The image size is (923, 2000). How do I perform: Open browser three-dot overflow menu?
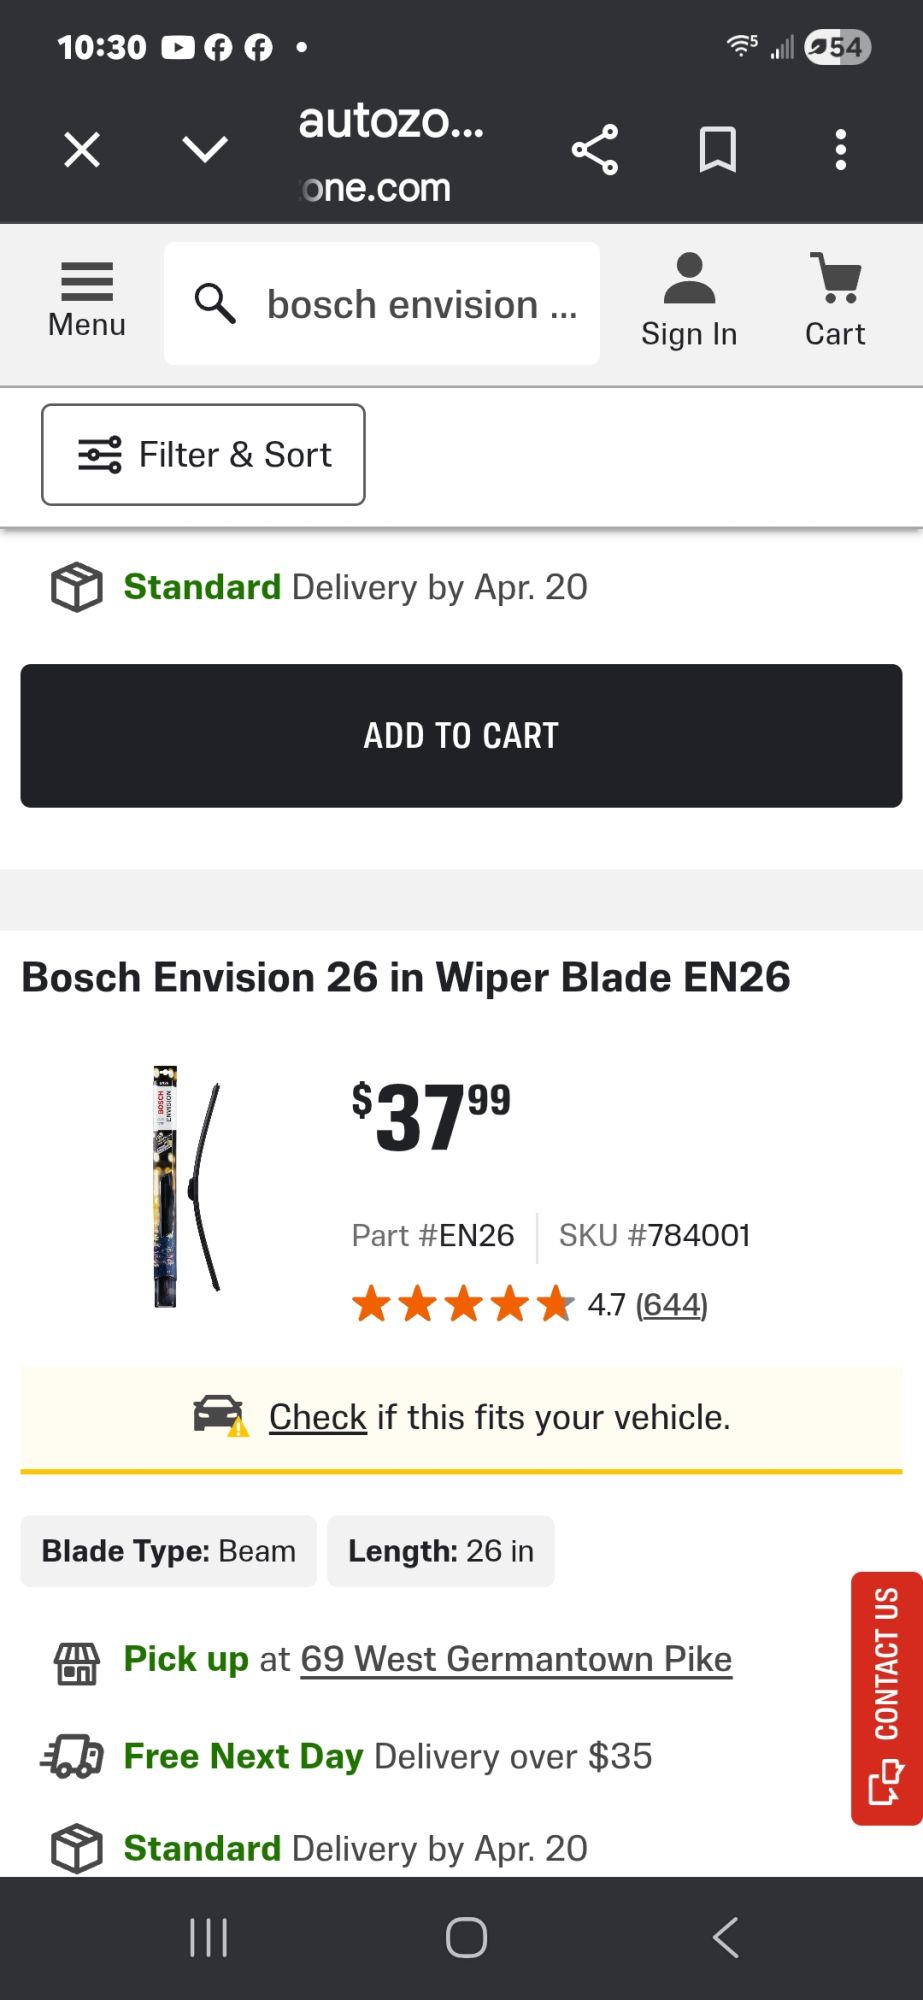(840, 150)
